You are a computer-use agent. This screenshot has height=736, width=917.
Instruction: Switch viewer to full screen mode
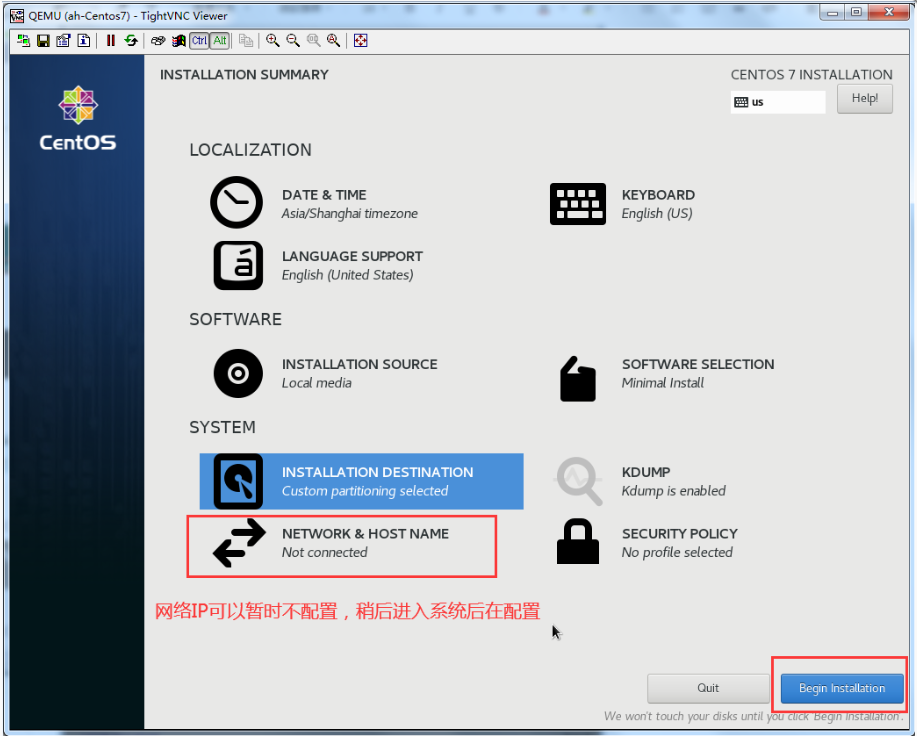coord(361,41)
